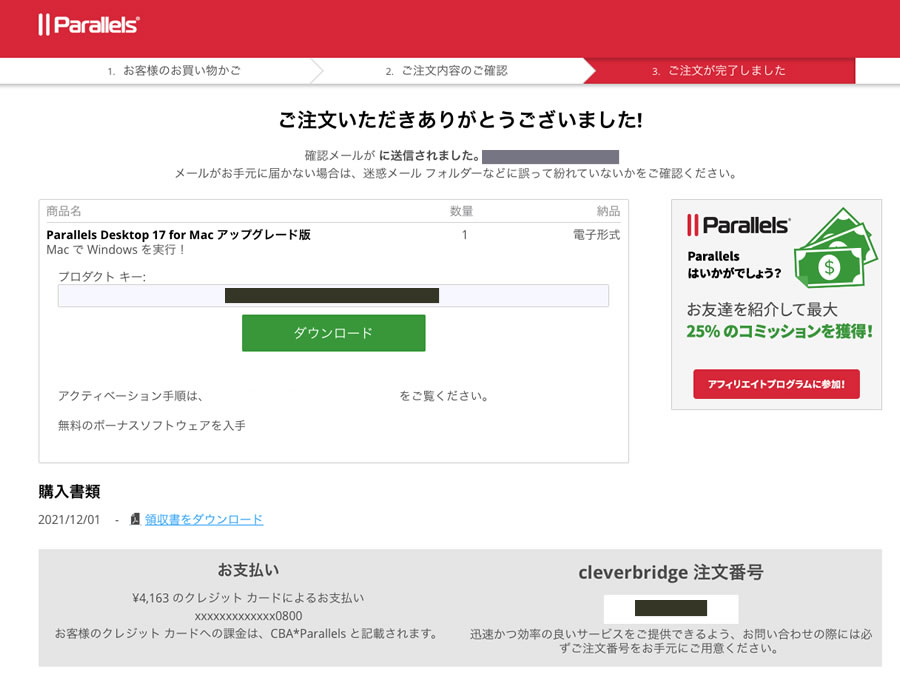Select step 2 ご注文内容のご確認
The height and width of the screenshot is (675, 900).
point(447,71)
